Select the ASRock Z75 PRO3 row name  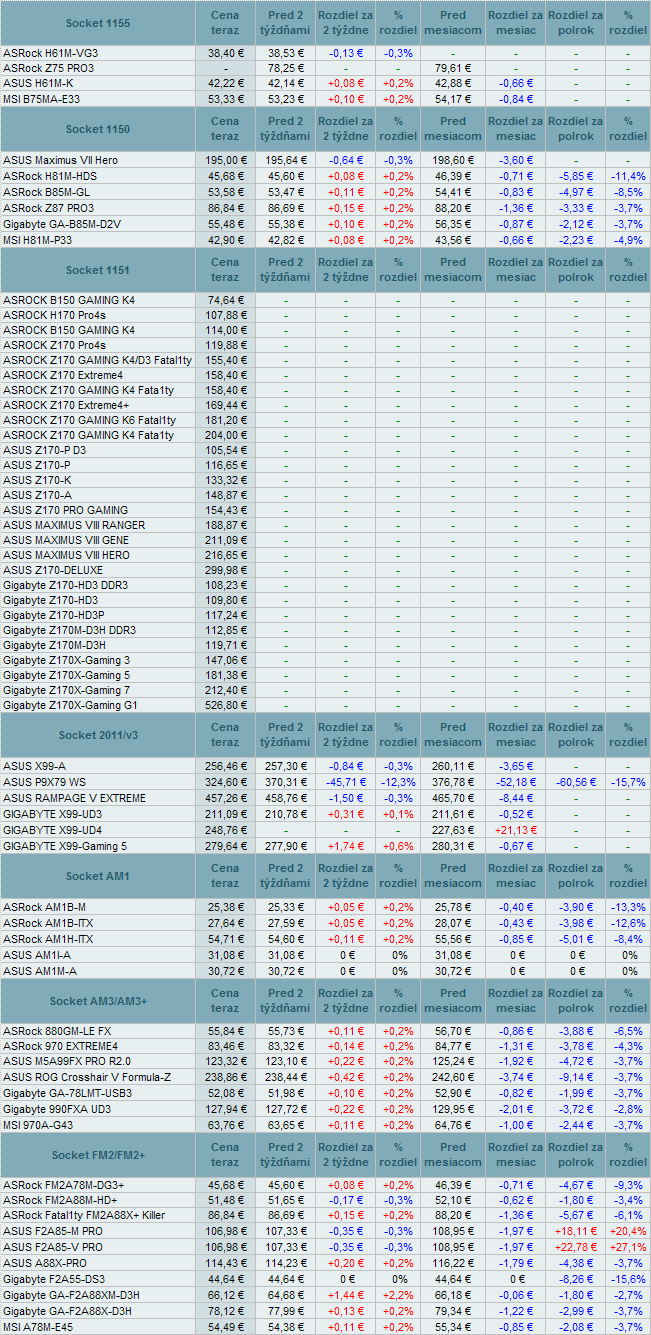[49, 67]
